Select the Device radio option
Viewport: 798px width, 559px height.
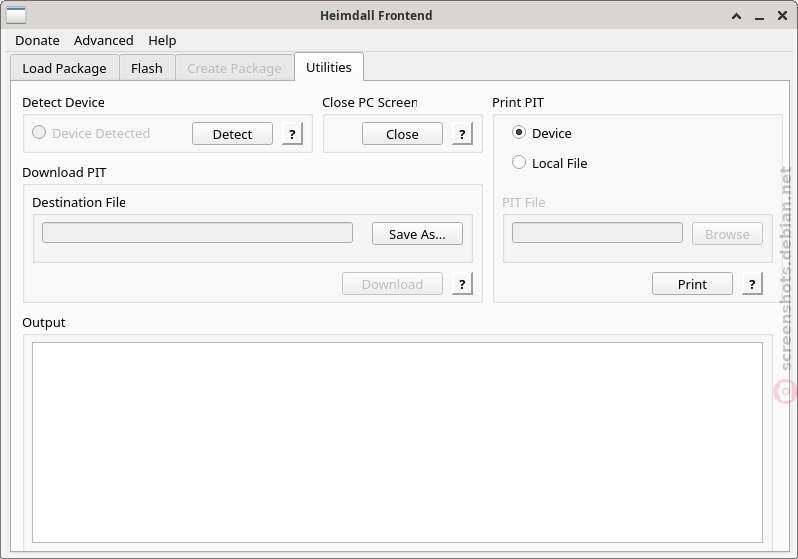(x=542, y=133)
